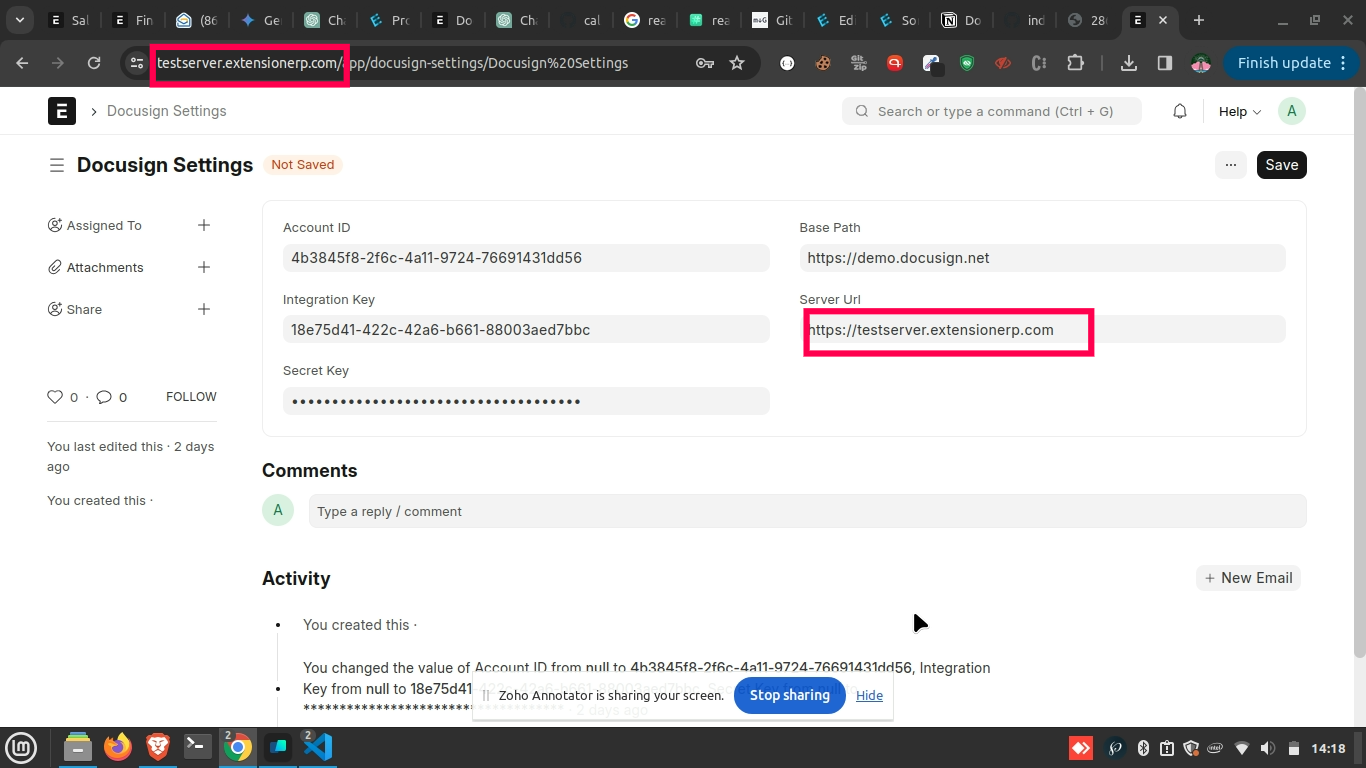Open the notifications bell
1366x768 pixels.
click(x=1180, y=111)
